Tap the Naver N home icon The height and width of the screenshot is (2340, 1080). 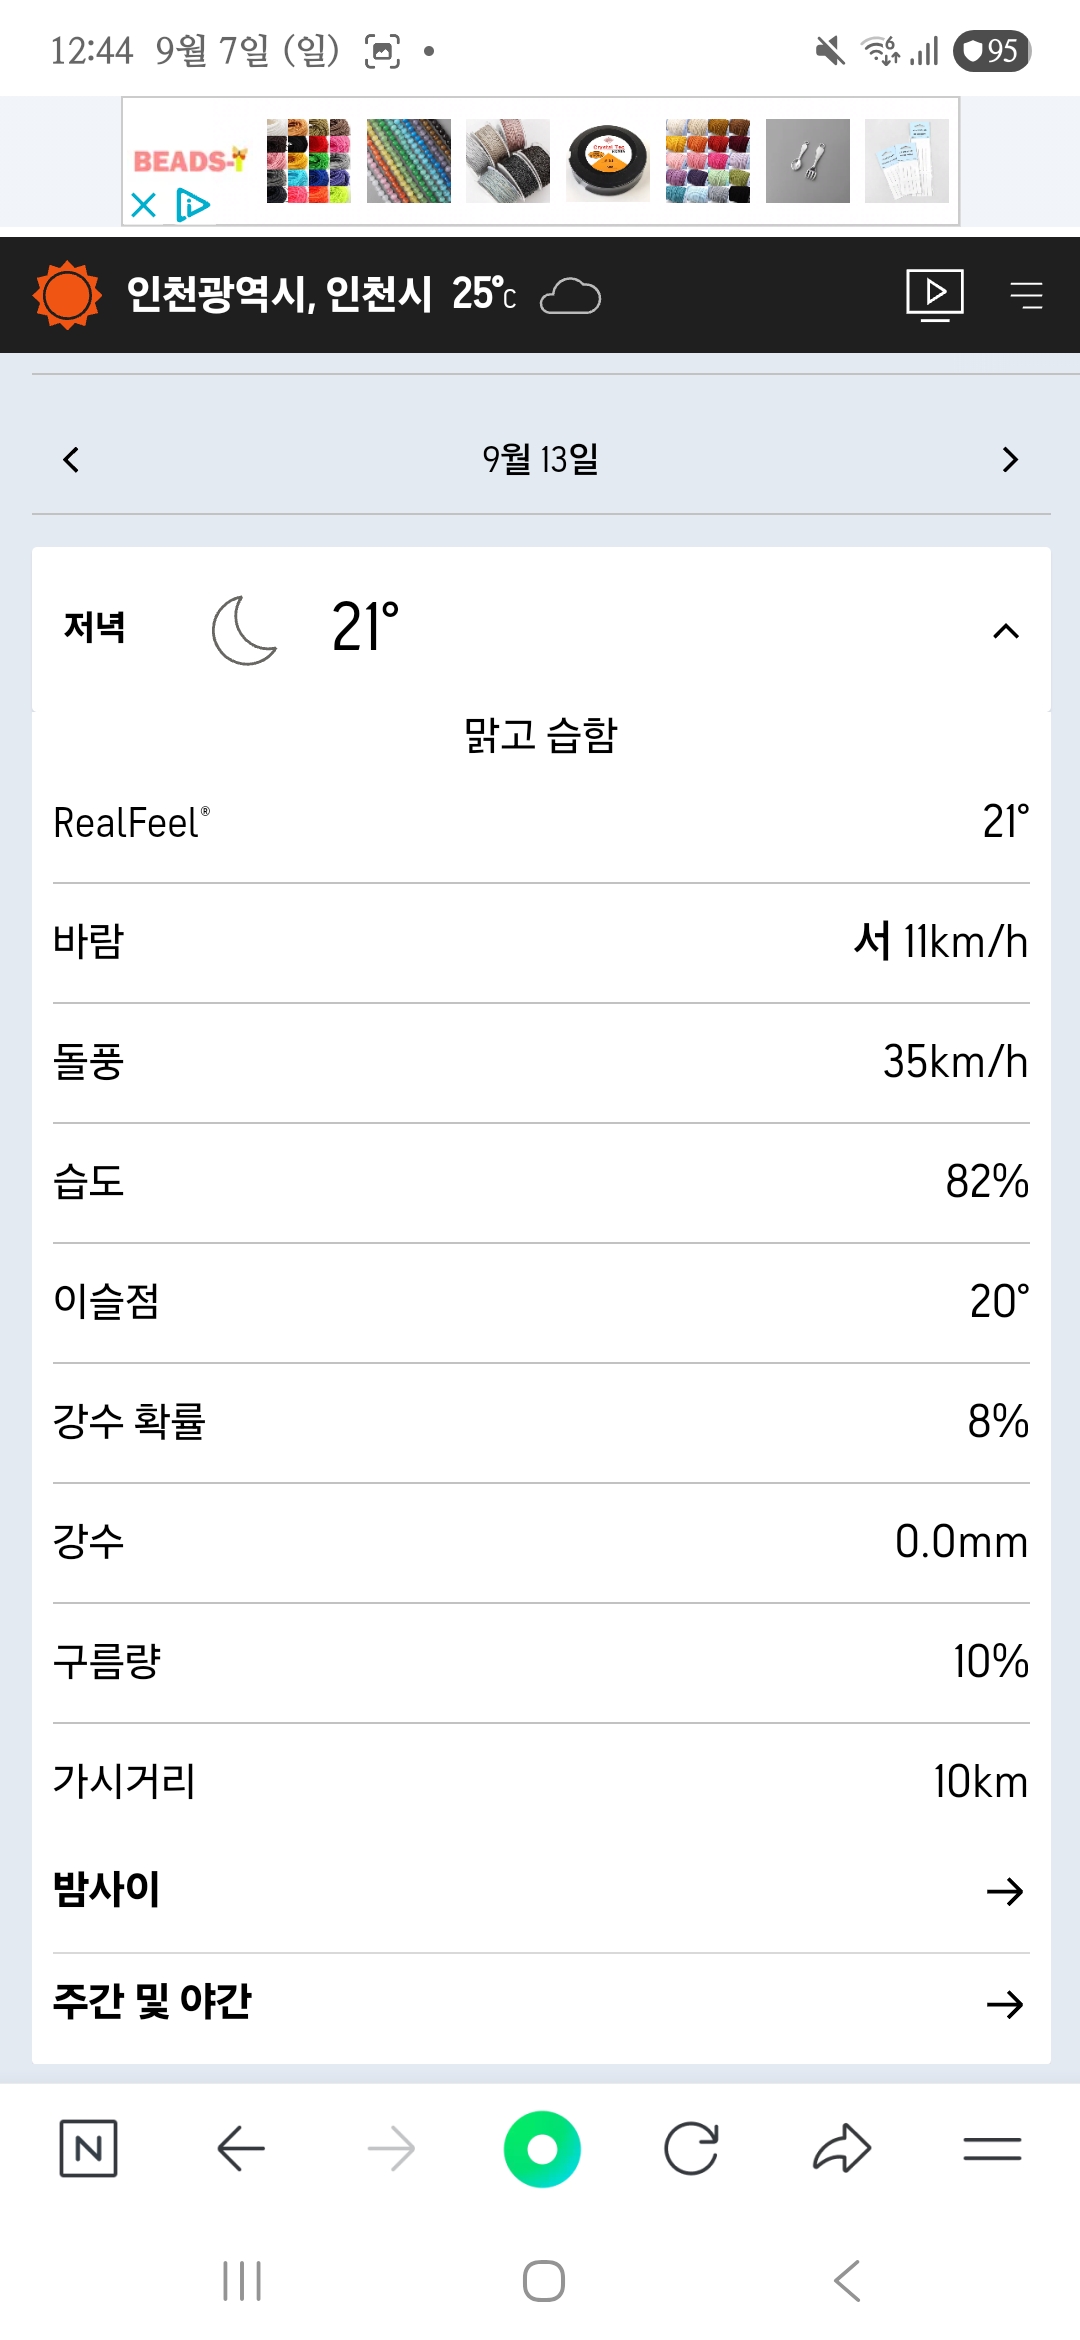tap(88, 2148)
